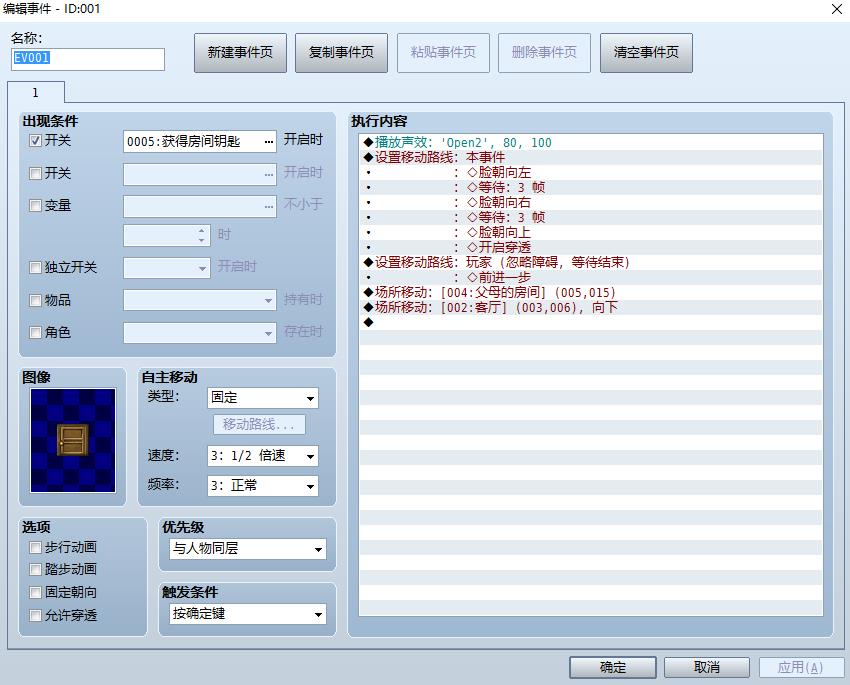Viewport: 850px width, 685px height.
Task: Click the door image thumbnail
Action: [x=73, y=440]
